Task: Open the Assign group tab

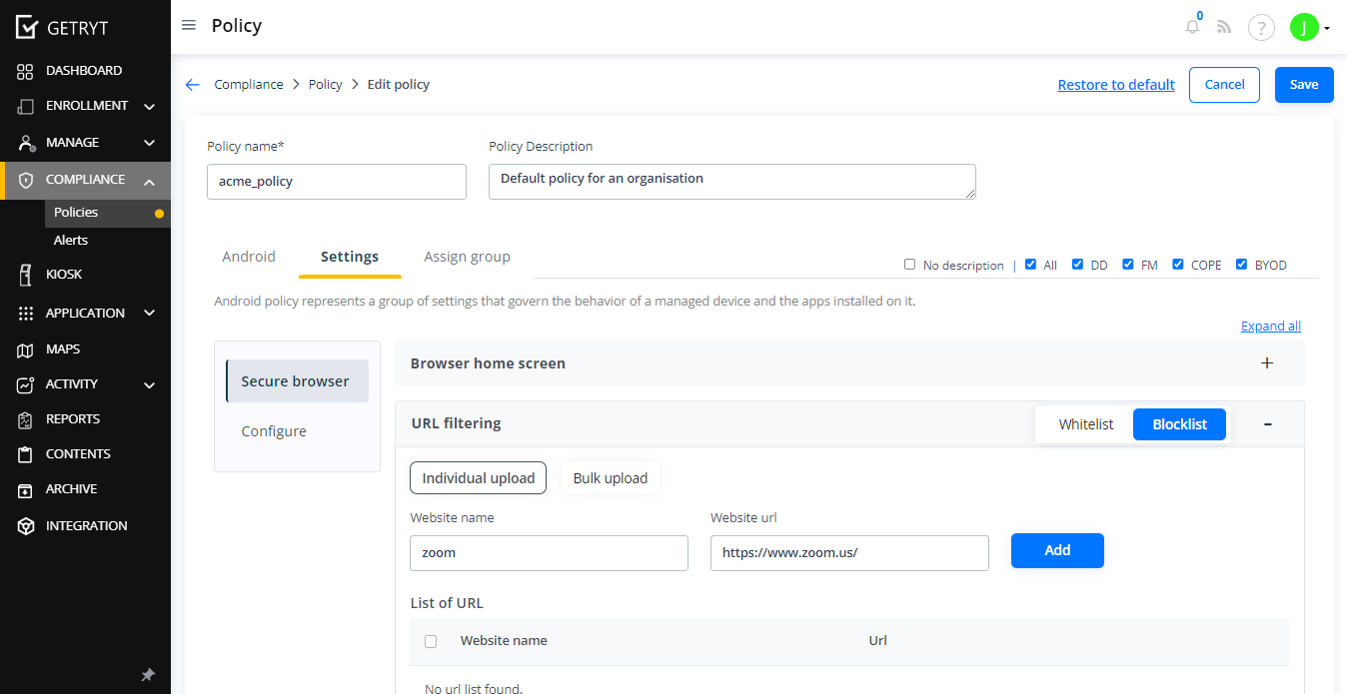Action: pyautogui.click(x=467, y=257)
